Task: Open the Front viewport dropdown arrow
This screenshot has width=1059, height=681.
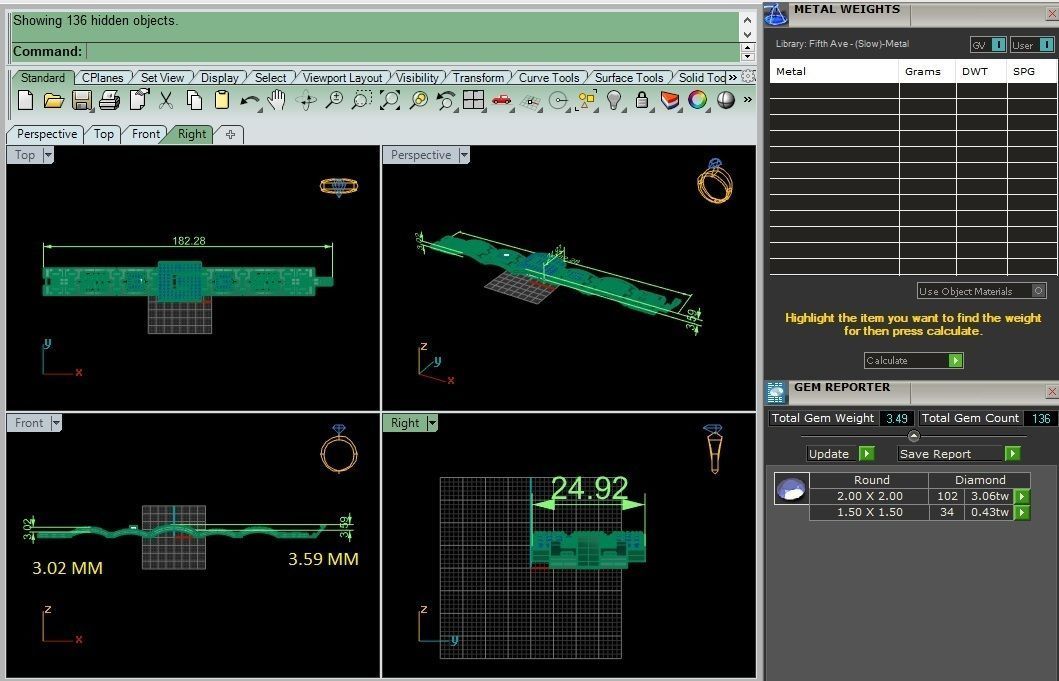Action: tap(56, 423)
